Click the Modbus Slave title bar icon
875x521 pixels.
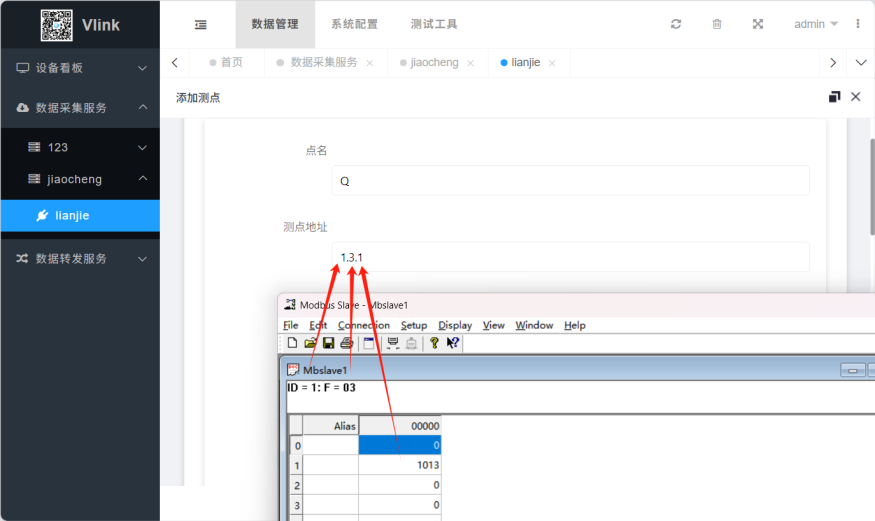[x=290, y=305]
